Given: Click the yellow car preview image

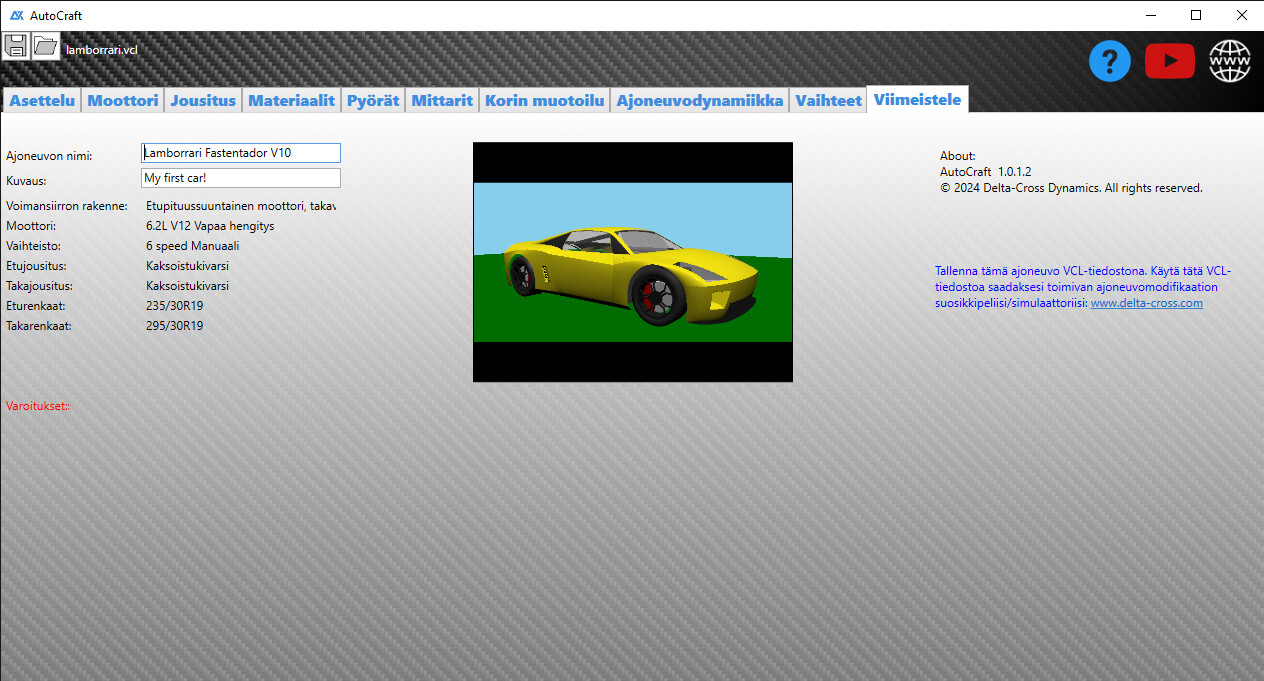Looking at the screenshot, I should coord(632,262).
